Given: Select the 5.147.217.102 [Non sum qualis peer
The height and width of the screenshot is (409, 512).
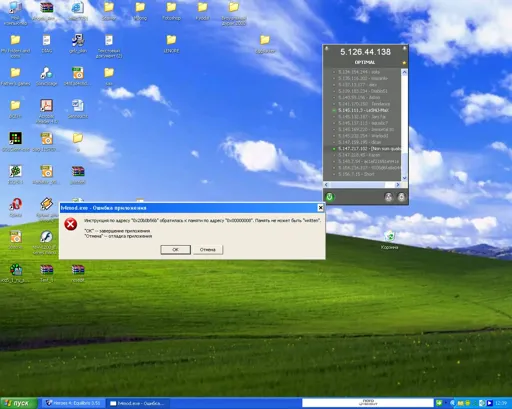Looking at the screenshot, I should (367, 149).
